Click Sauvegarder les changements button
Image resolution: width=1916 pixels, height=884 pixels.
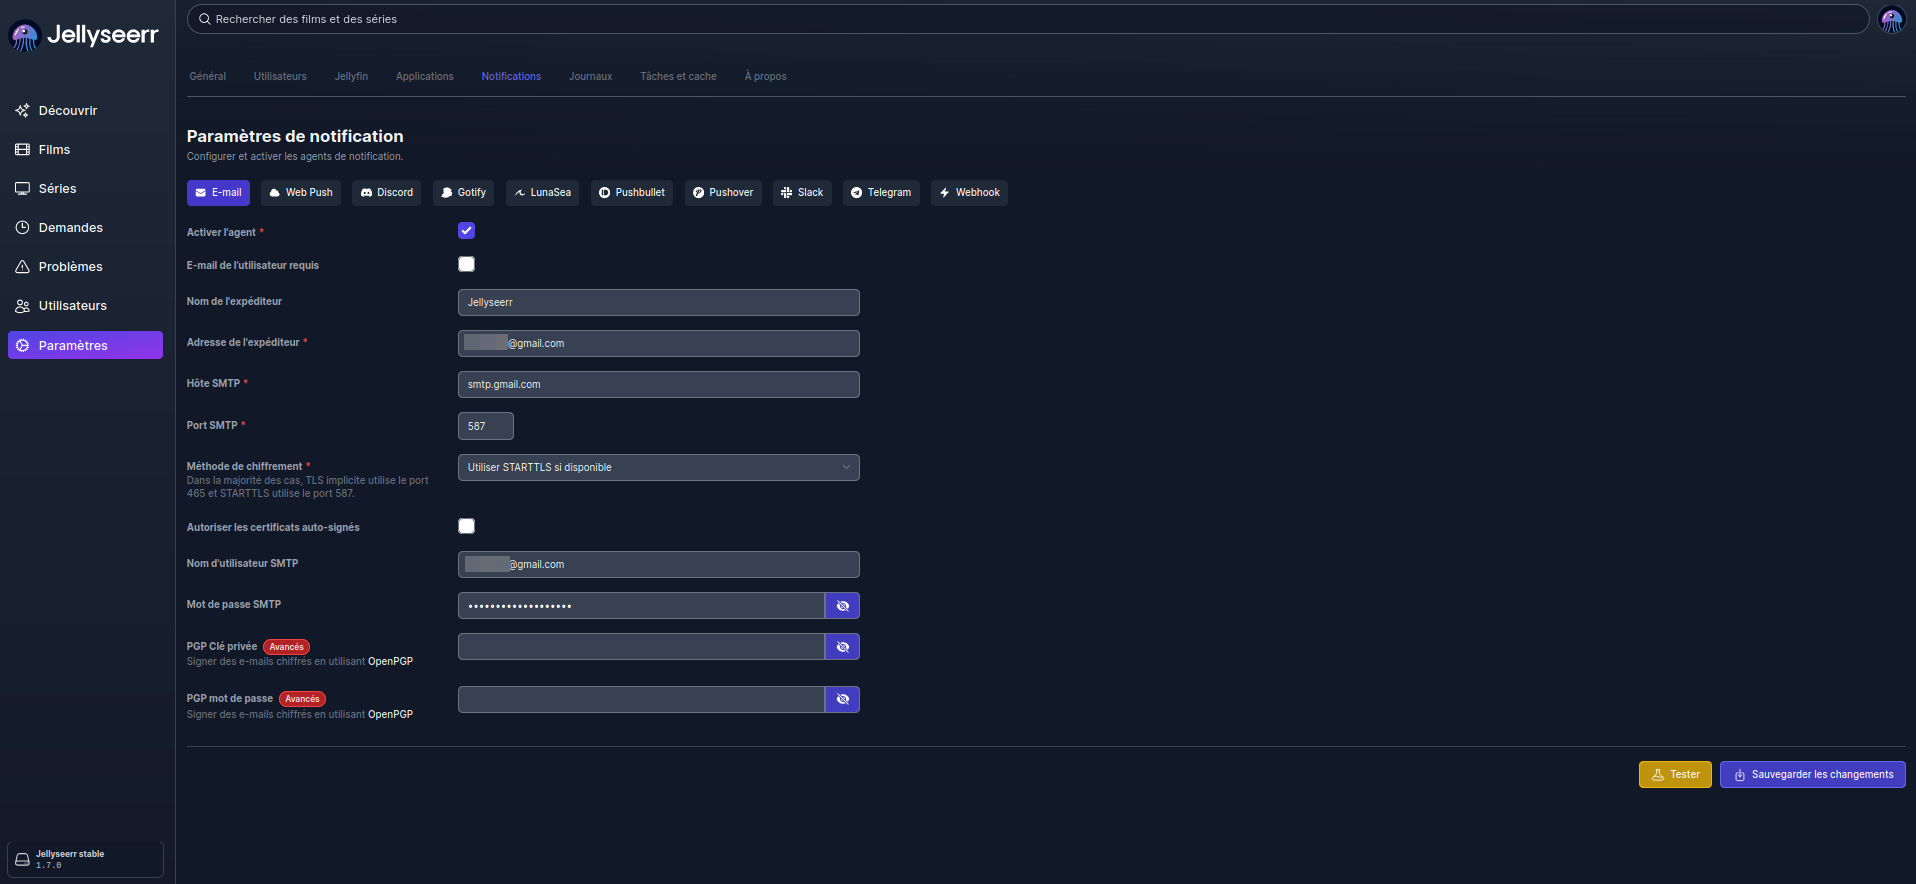pos(1812,775)
